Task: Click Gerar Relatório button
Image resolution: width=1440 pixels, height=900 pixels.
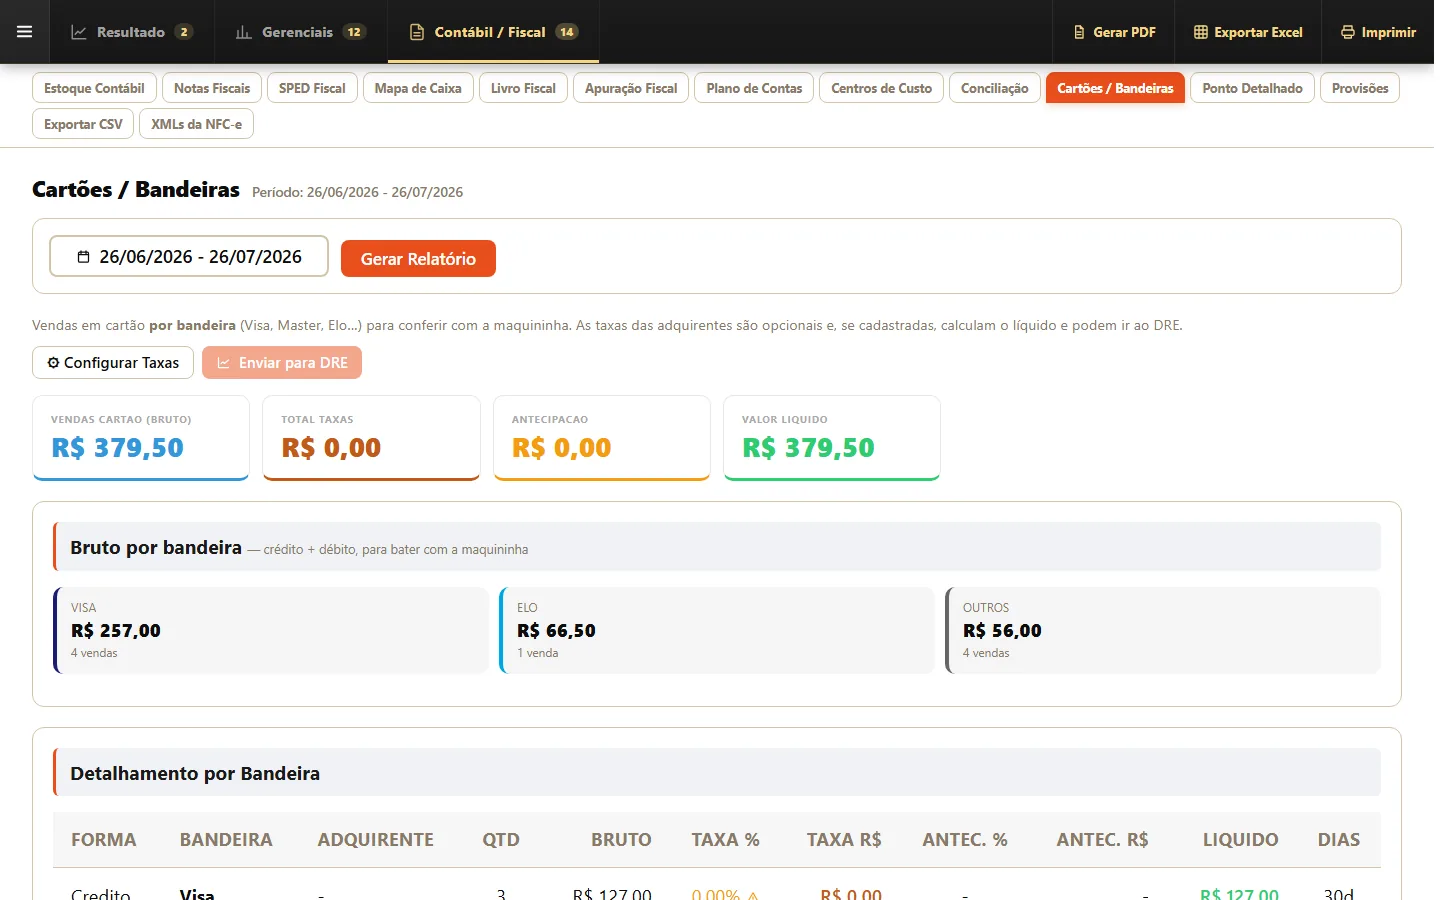Action: coord(418,259)
